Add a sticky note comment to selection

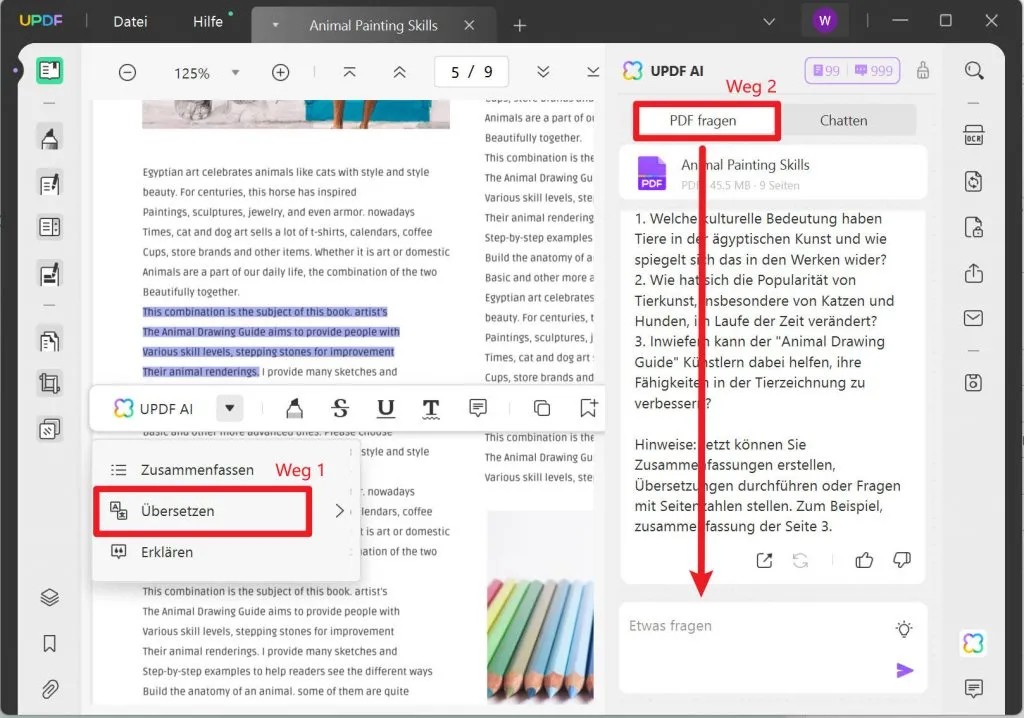coord(478,408)
